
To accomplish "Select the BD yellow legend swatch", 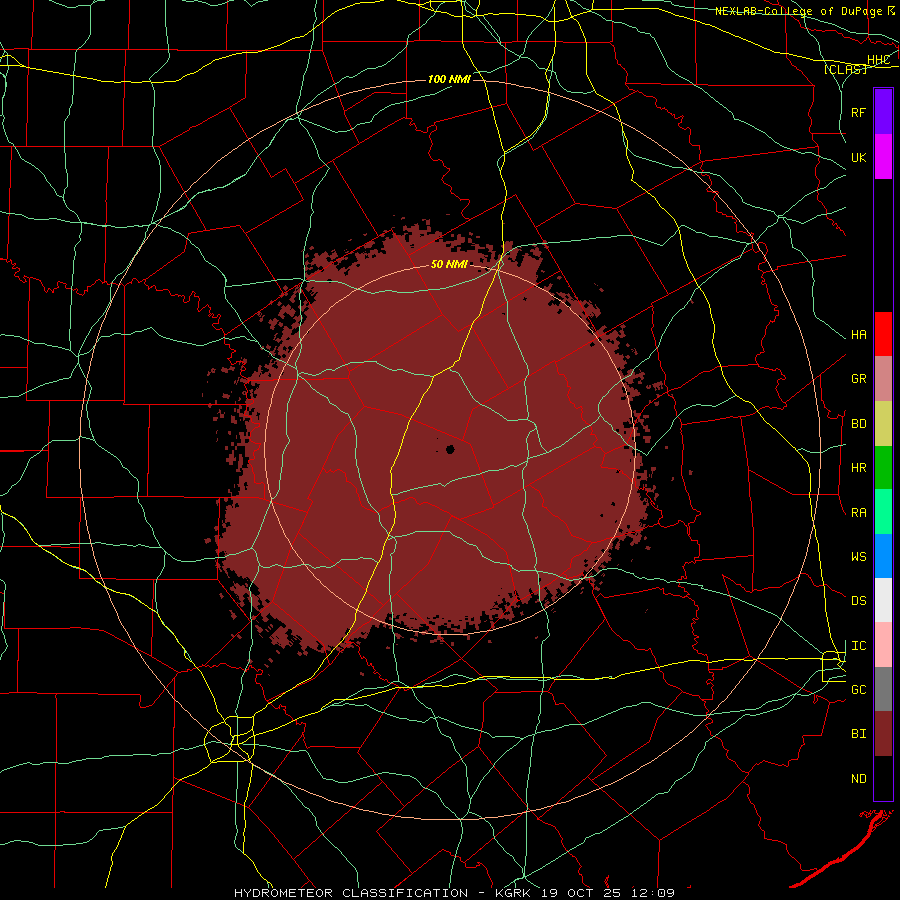I will 883,423.
